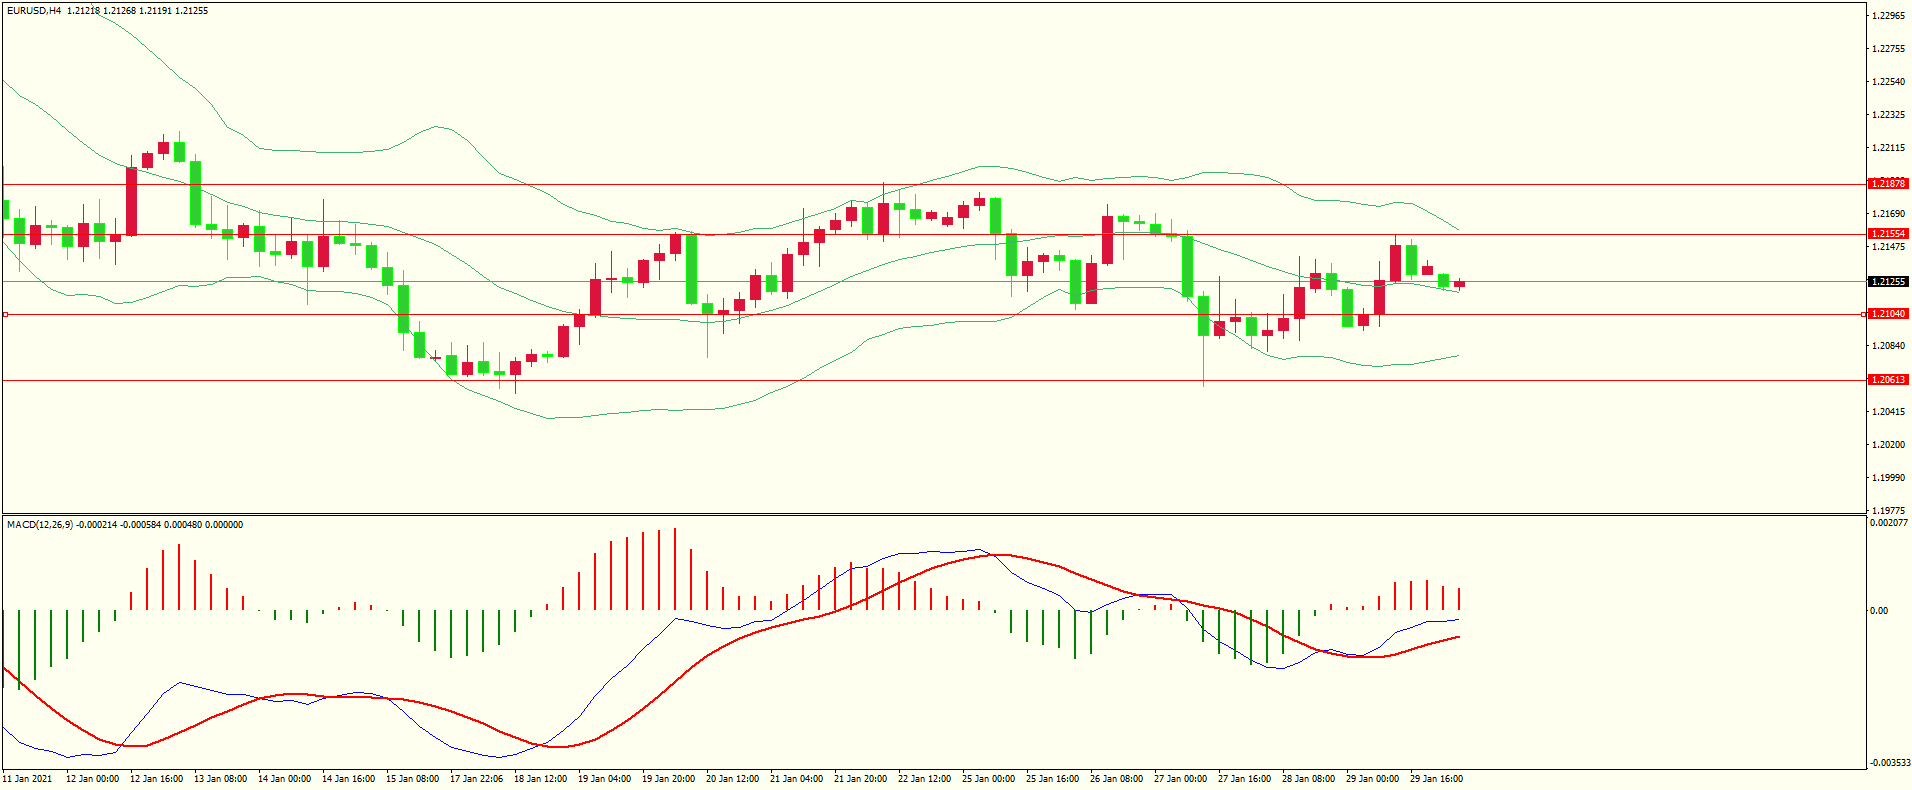Click the left handle of the 1.21040 line

5,315
